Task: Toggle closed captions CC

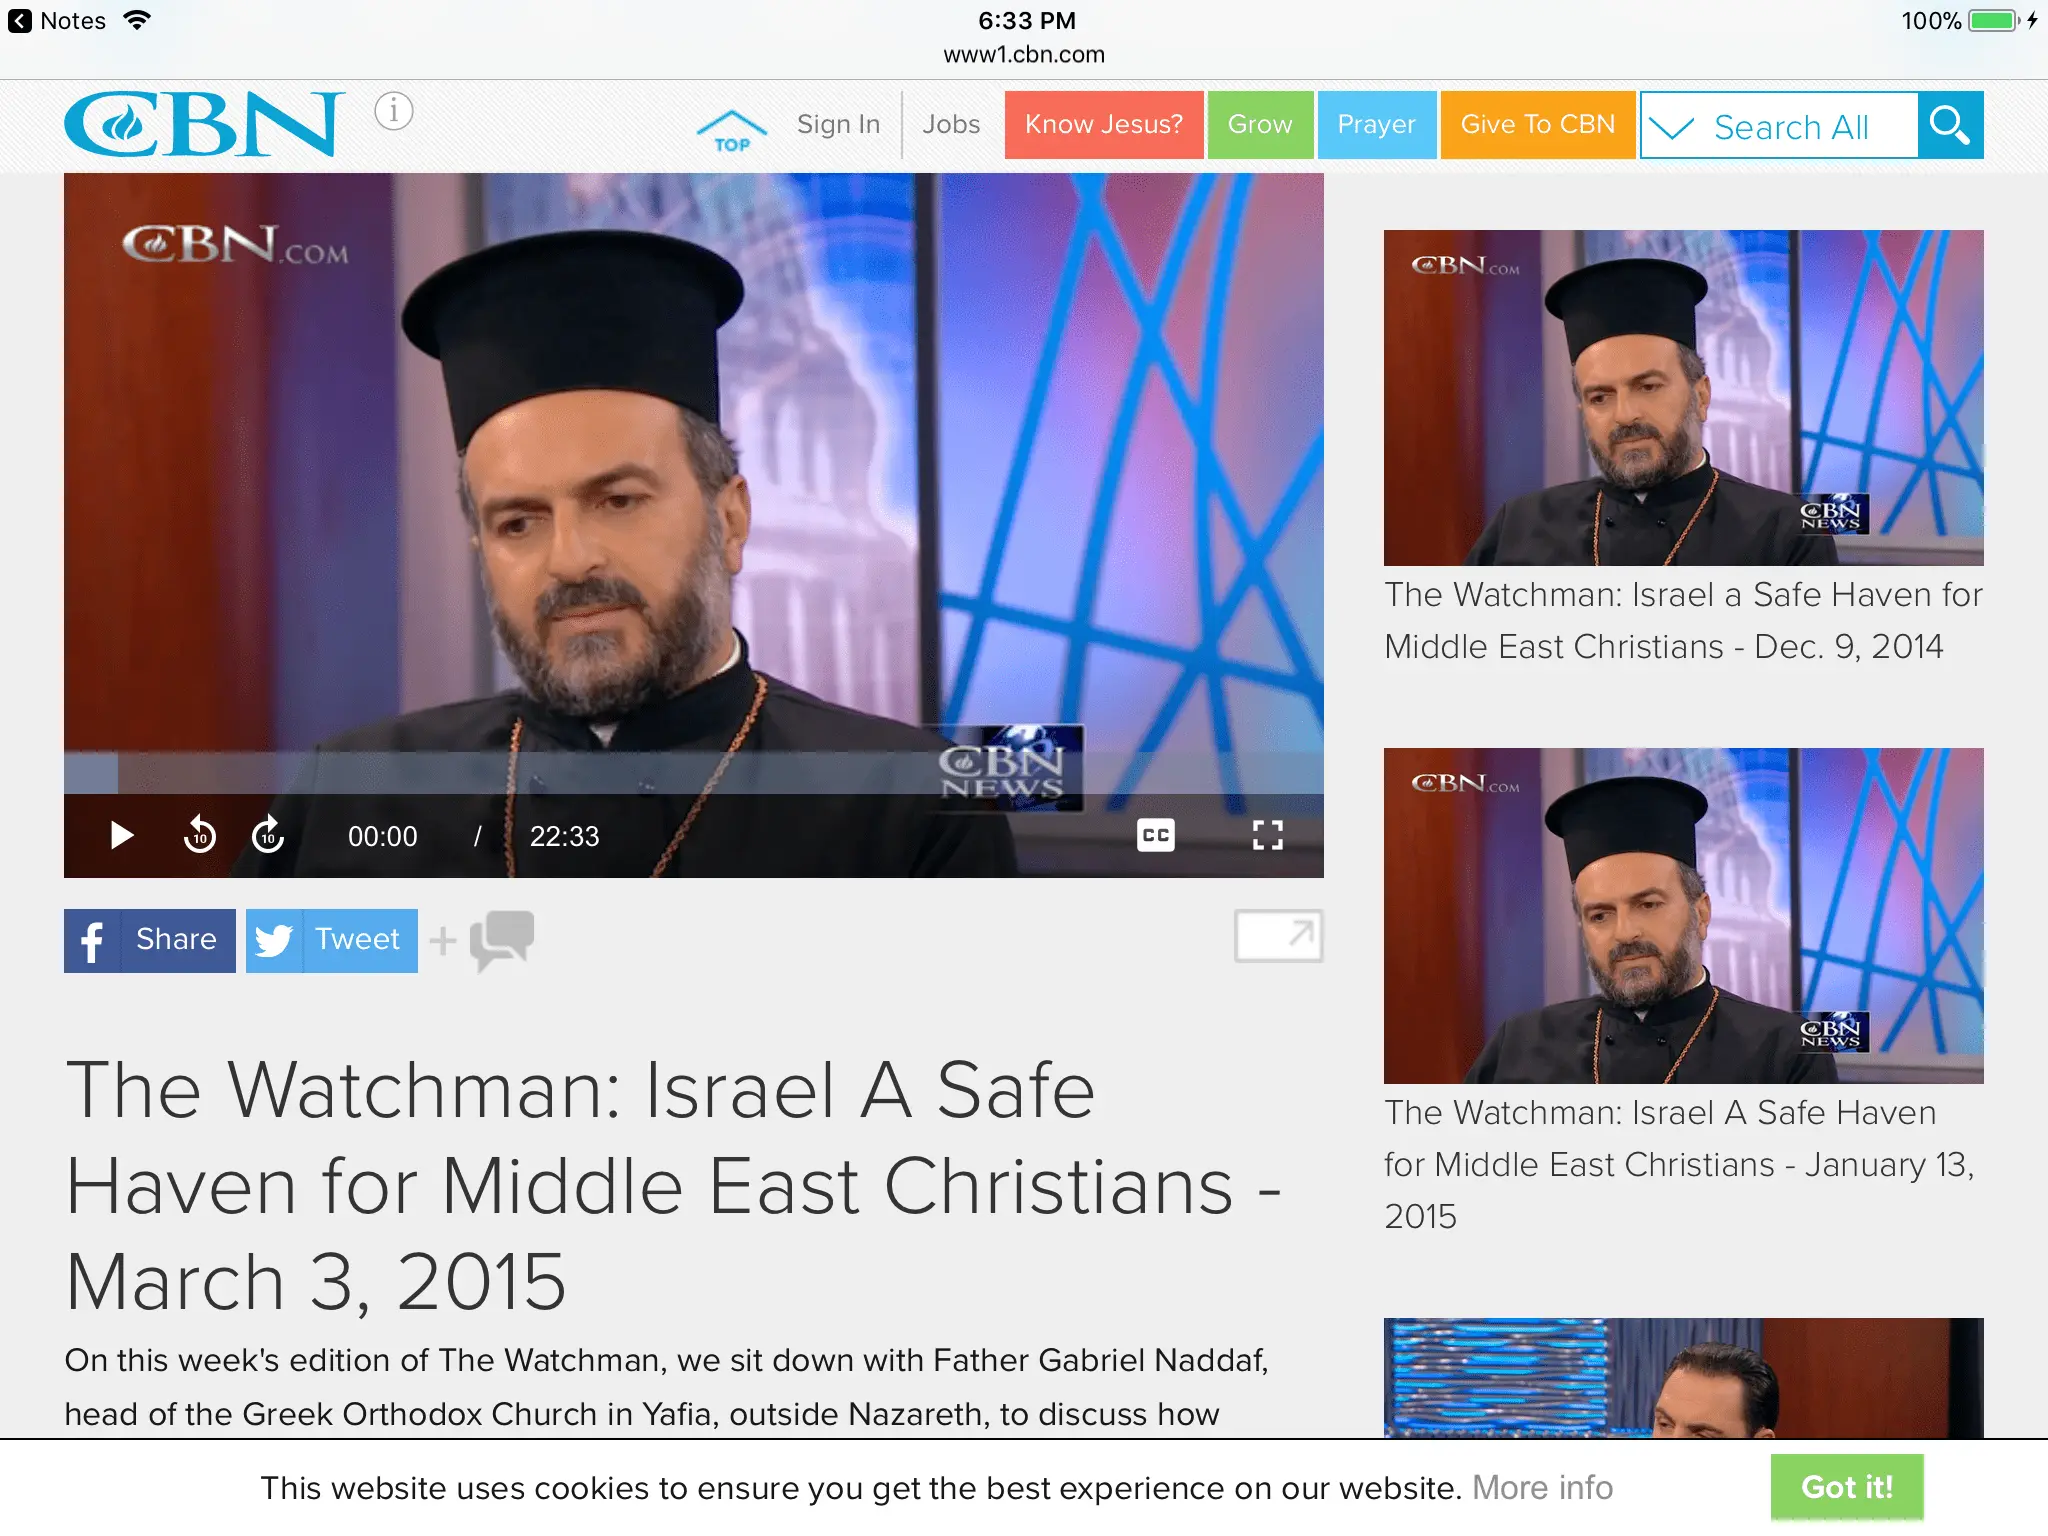Action: click(1155, 835)
